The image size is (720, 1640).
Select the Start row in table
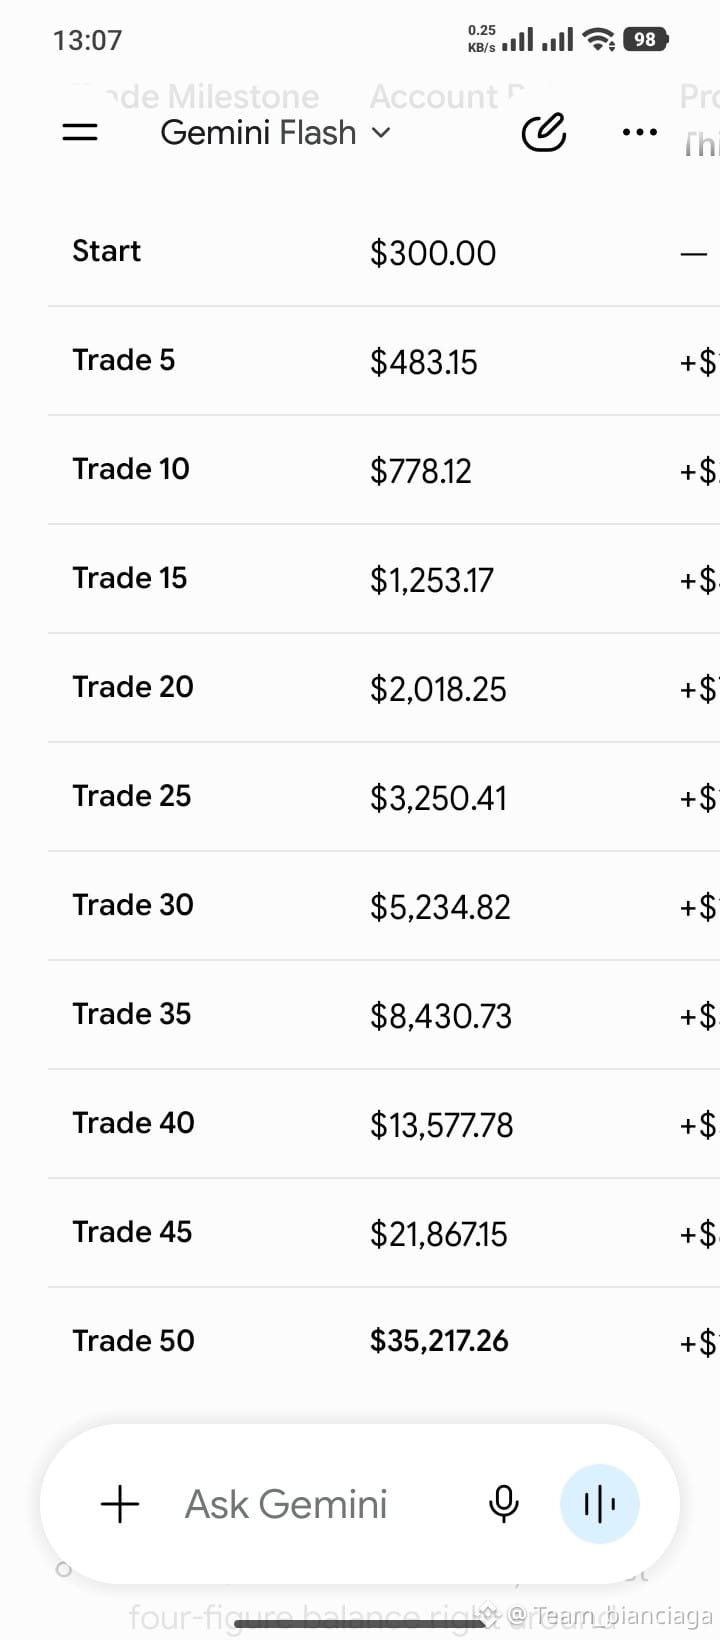pyautogui.click(x=384, y=252)
